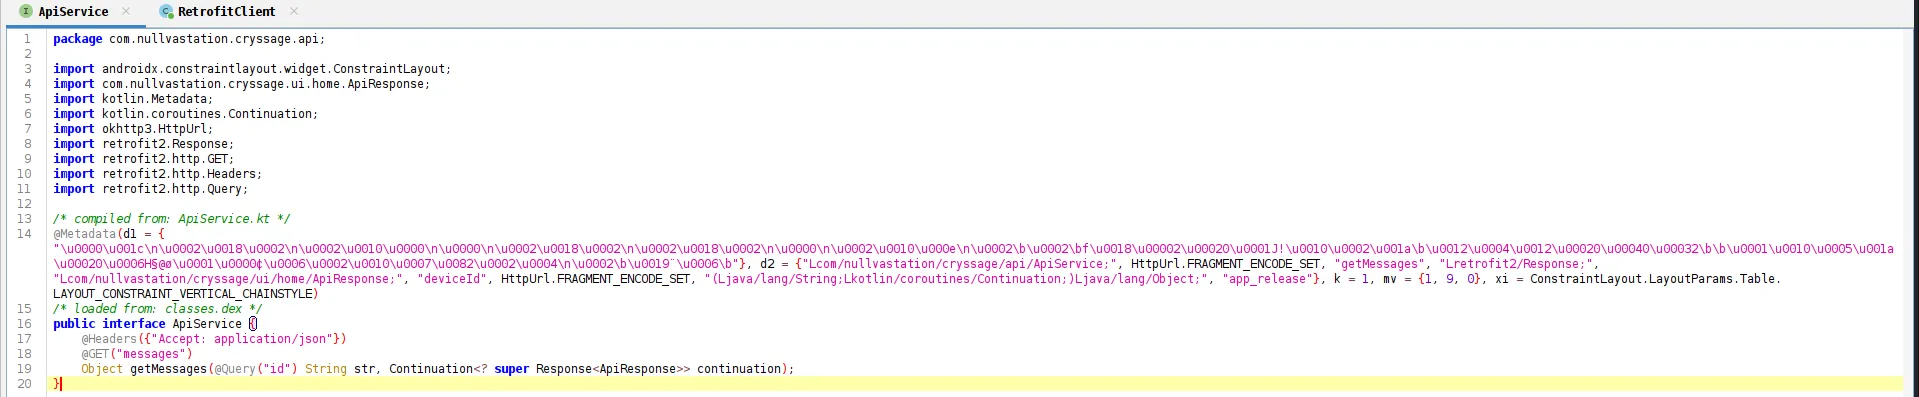Screen dimensions: 1919x397
Task: Click import retrofit2.http.Query line
Action: click(150, 189)
